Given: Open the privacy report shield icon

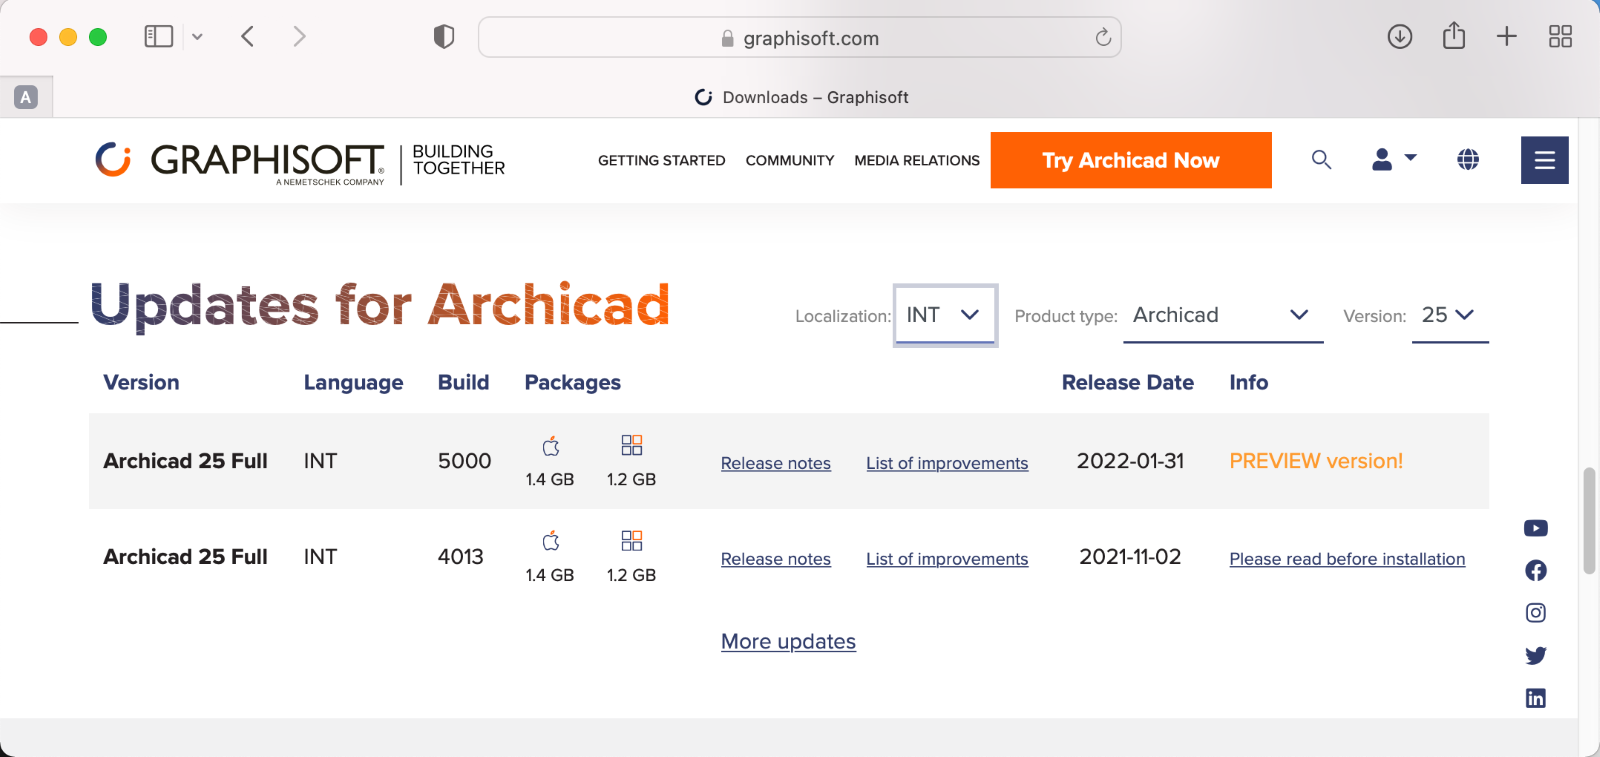Looking at the screenshot, I should [444, 37].
